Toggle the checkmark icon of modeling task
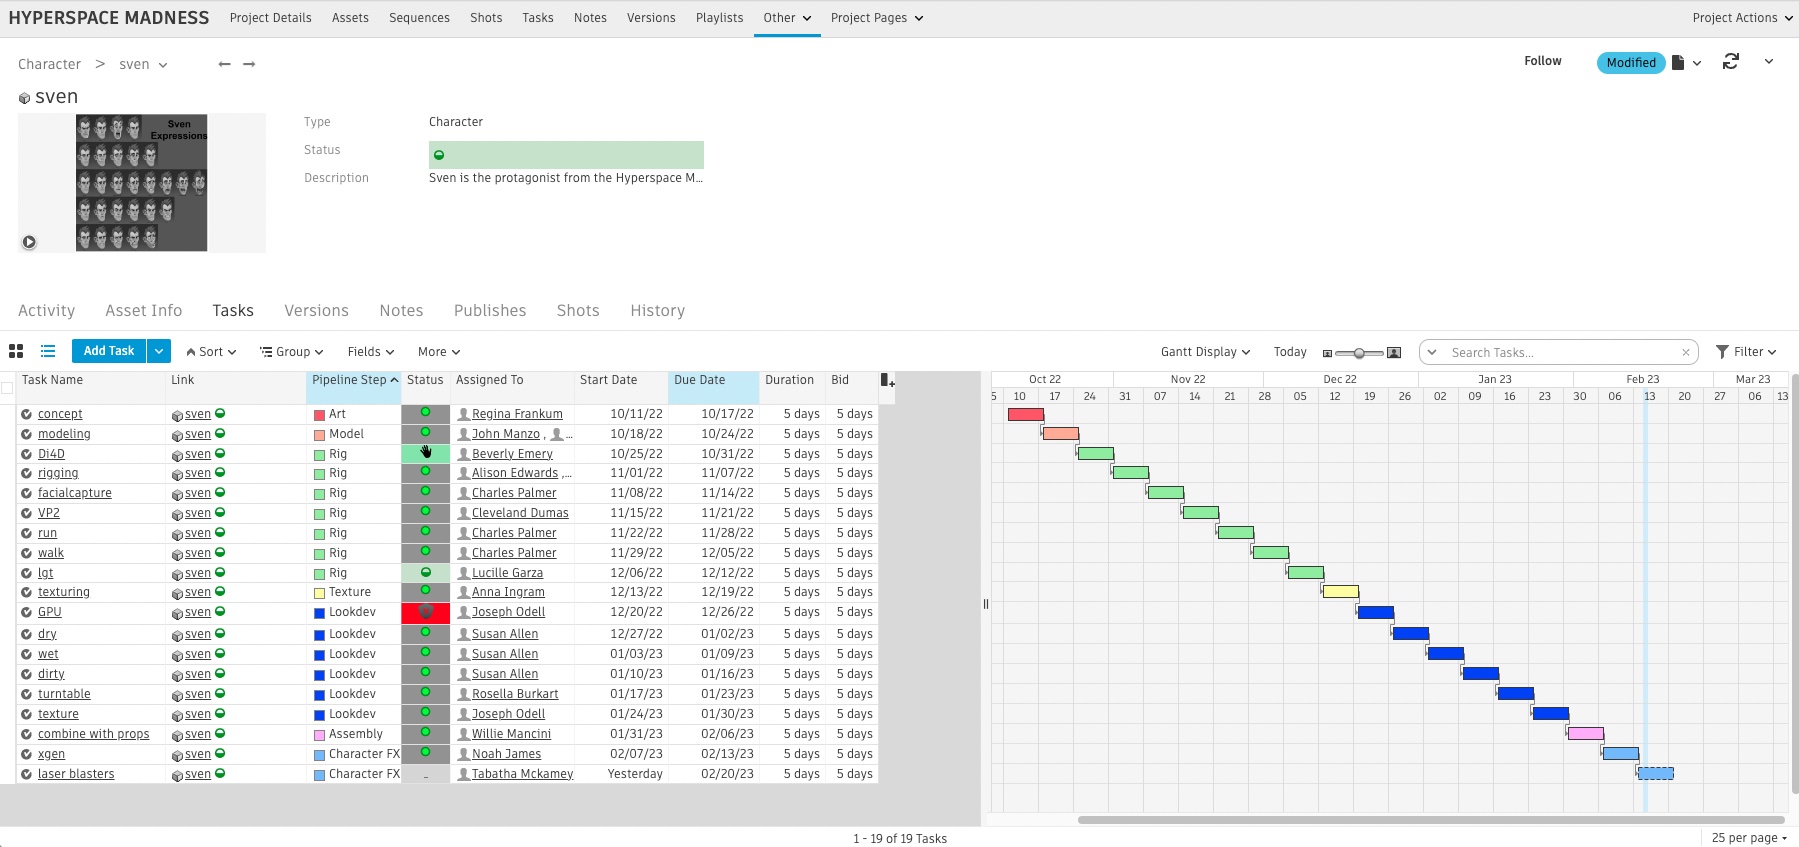This screenshot has width=1799, height=847. click(x=27, y=434)
